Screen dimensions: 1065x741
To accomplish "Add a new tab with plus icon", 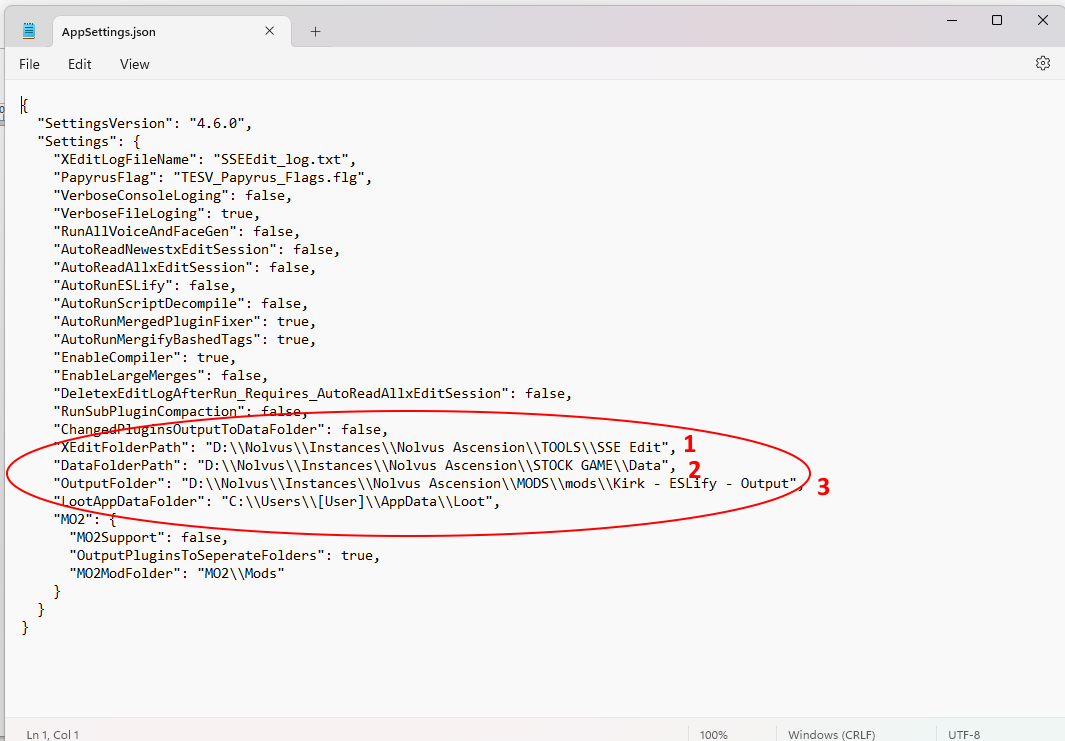I will coord(315,31).
